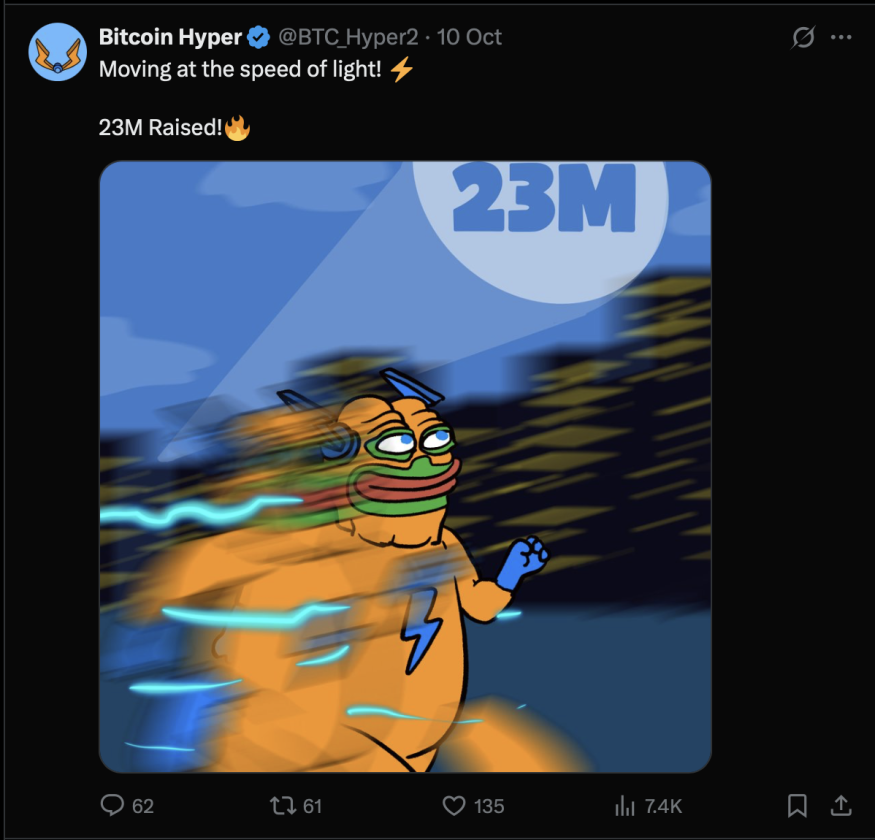
Task: Click the reply bubble showing 62 replies
Action: click(x=125, y=805)
